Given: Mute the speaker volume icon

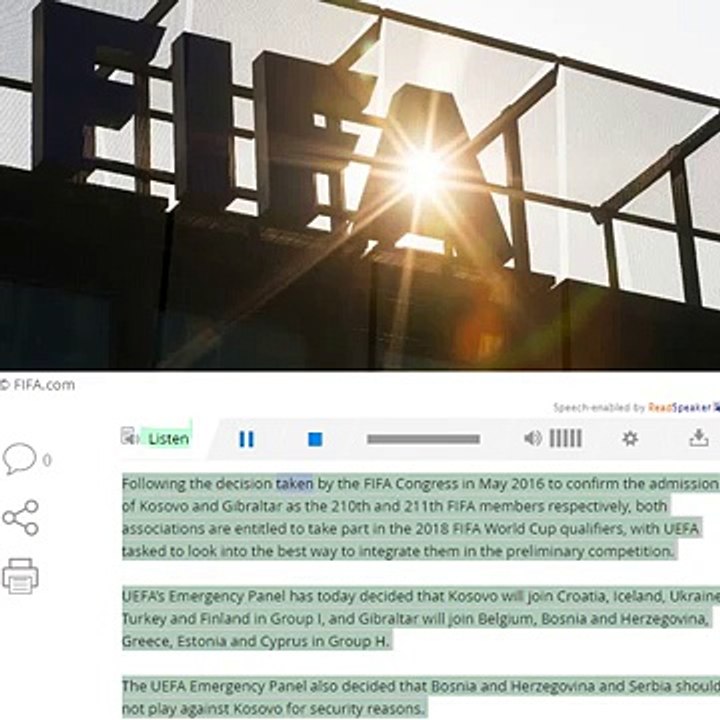Looking at the screenshot, I should coord(533,439).
